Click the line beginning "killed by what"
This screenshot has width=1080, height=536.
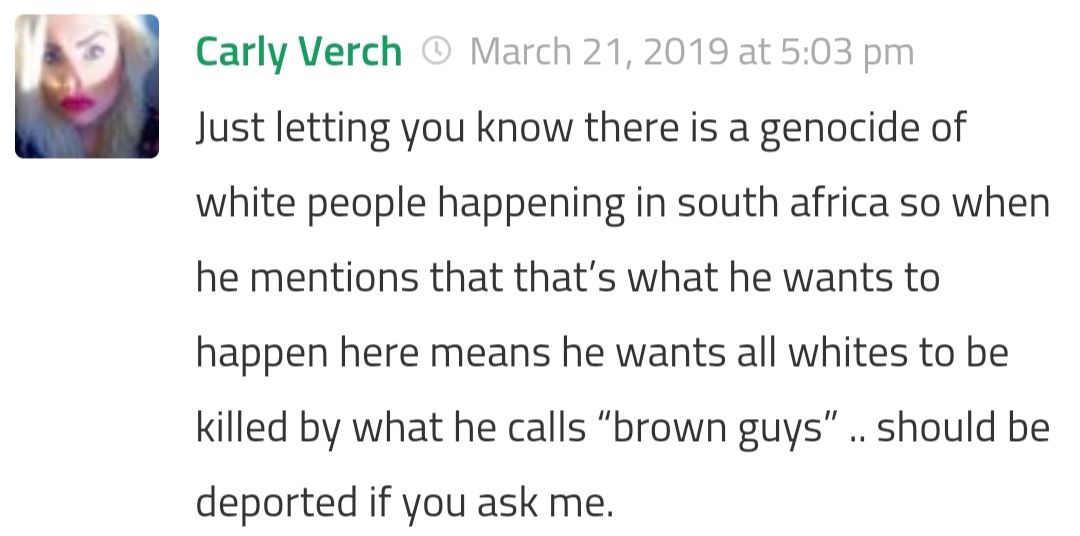tap(622, 428)
